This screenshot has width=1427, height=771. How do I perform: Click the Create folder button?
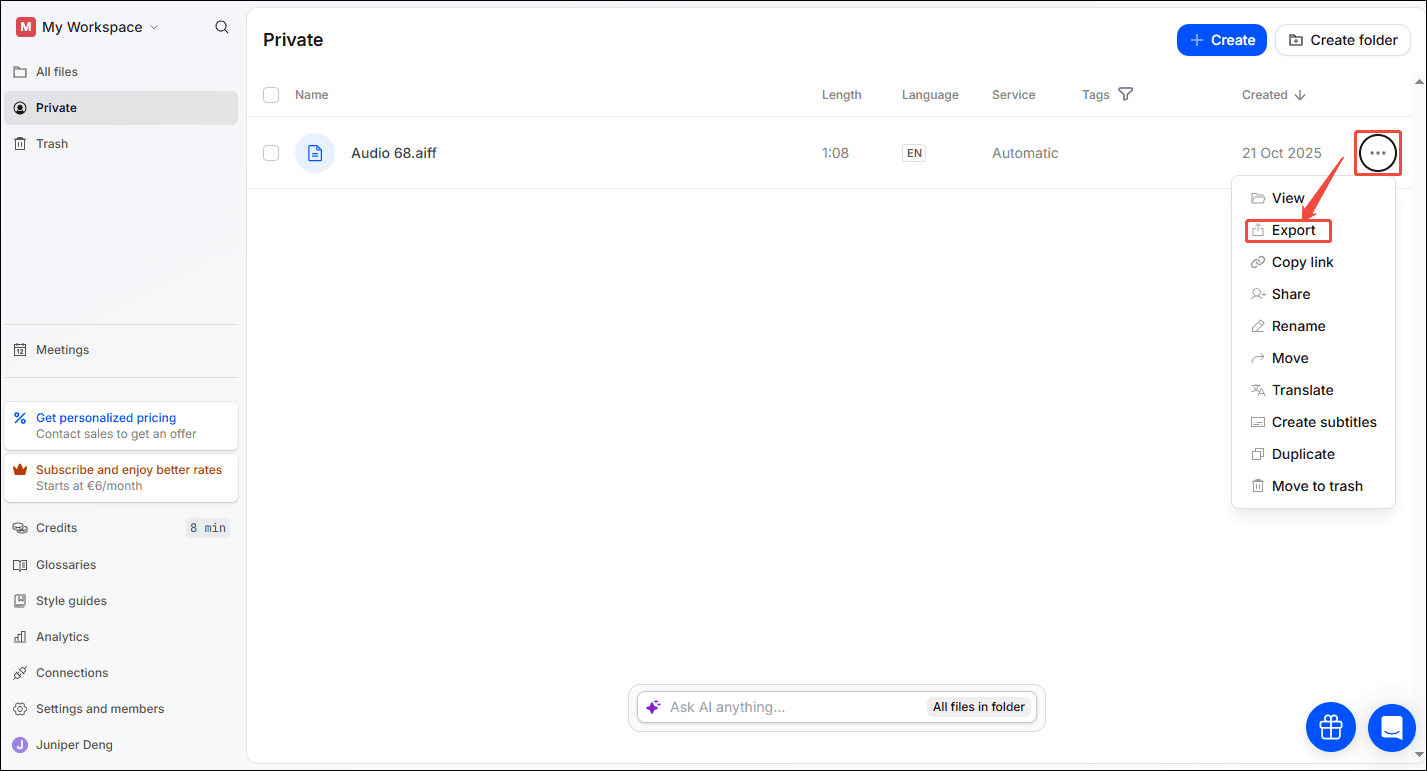point(1343,40)
